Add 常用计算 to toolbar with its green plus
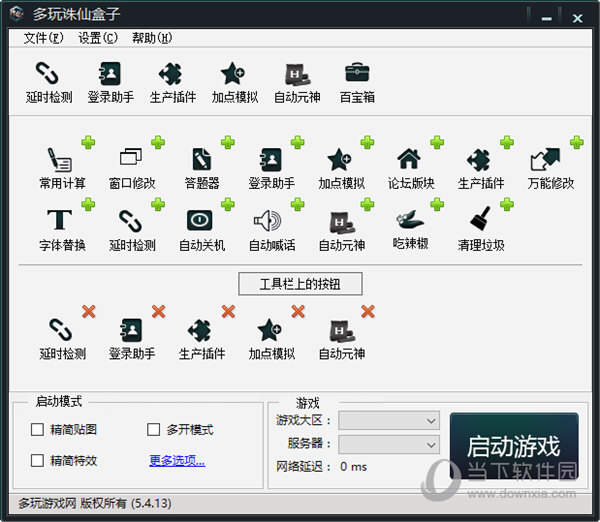 [x=88, y=142]
